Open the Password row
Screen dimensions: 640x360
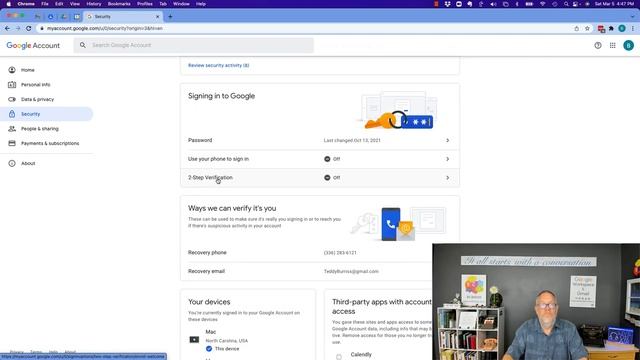320,140
